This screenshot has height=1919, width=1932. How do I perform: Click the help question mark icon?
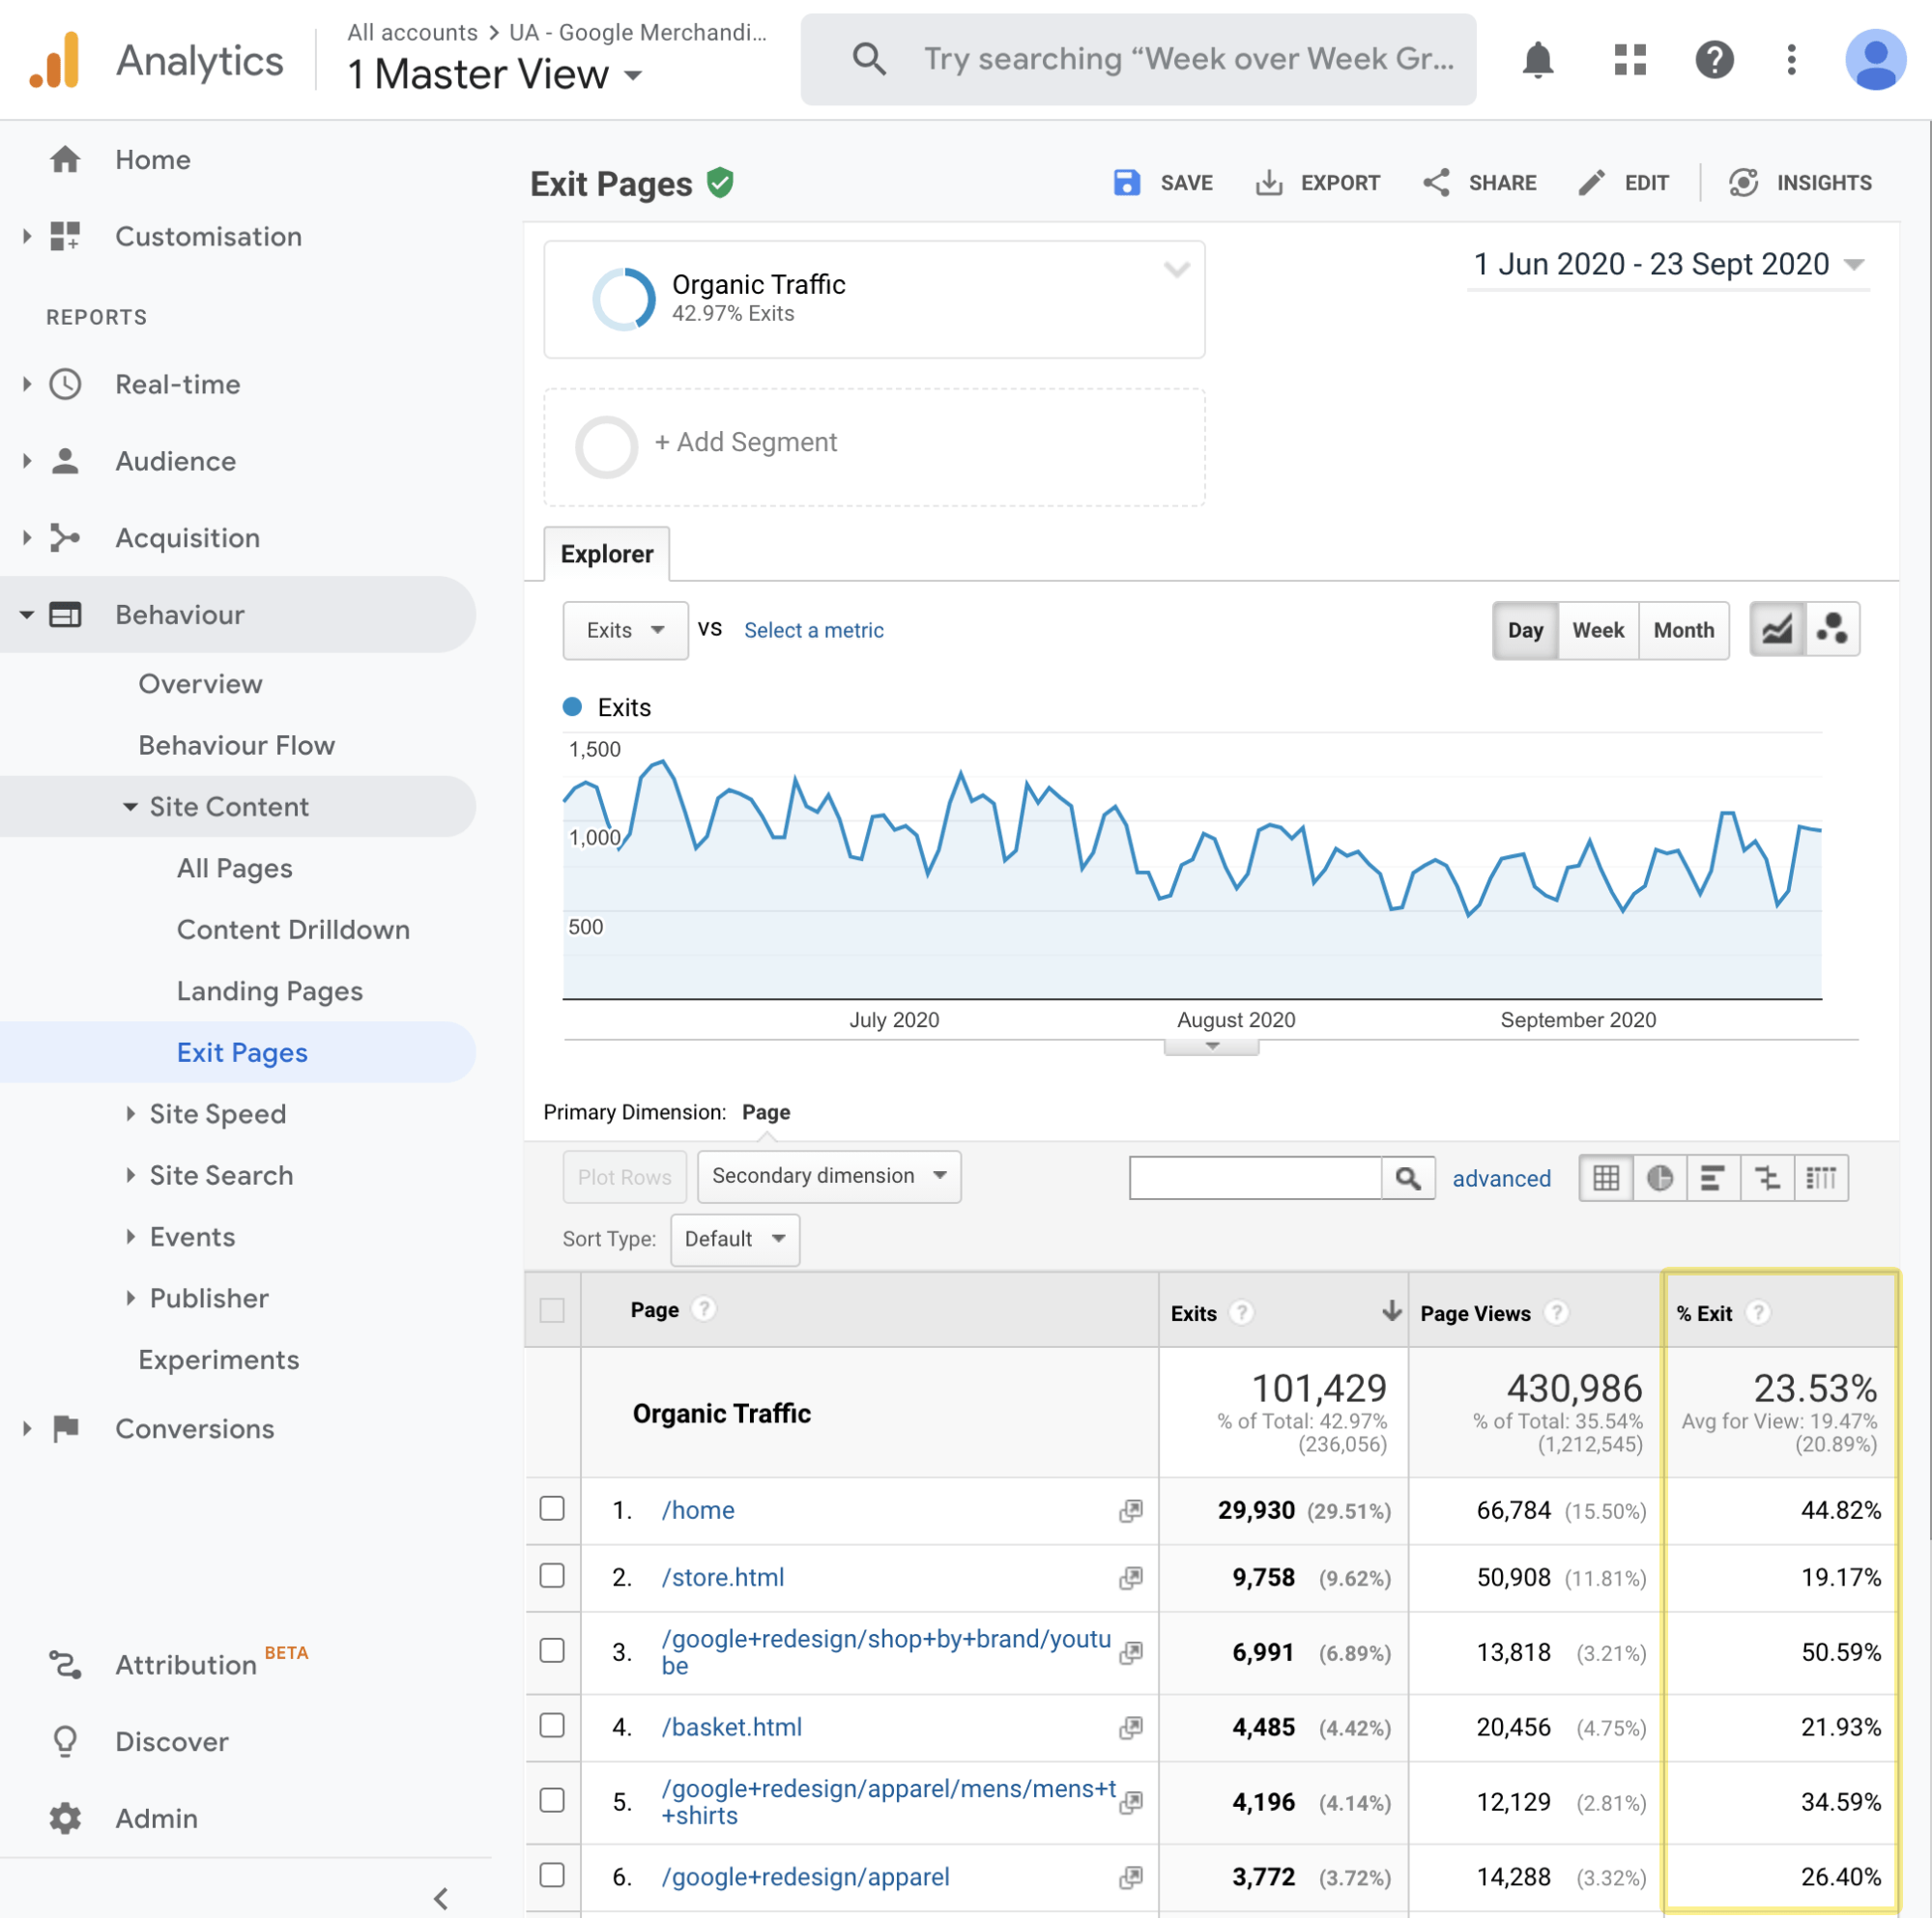pos(1713,60)
